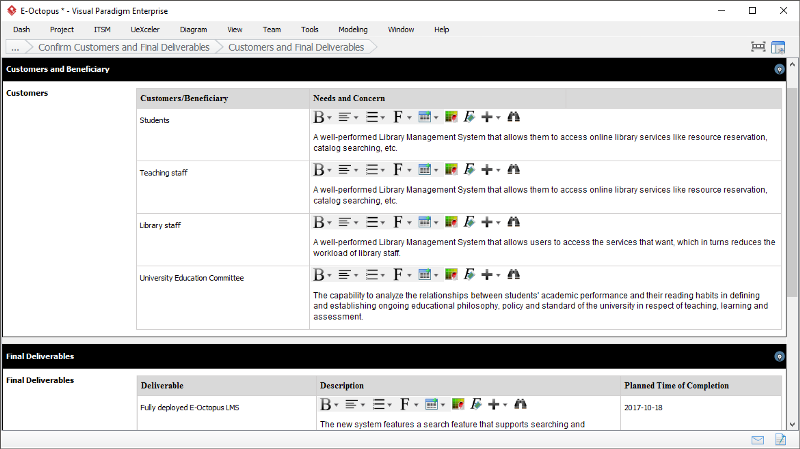
Task: Open the add (plus) dropdown in University Education Committee row
Action: (x=490, y=274)
